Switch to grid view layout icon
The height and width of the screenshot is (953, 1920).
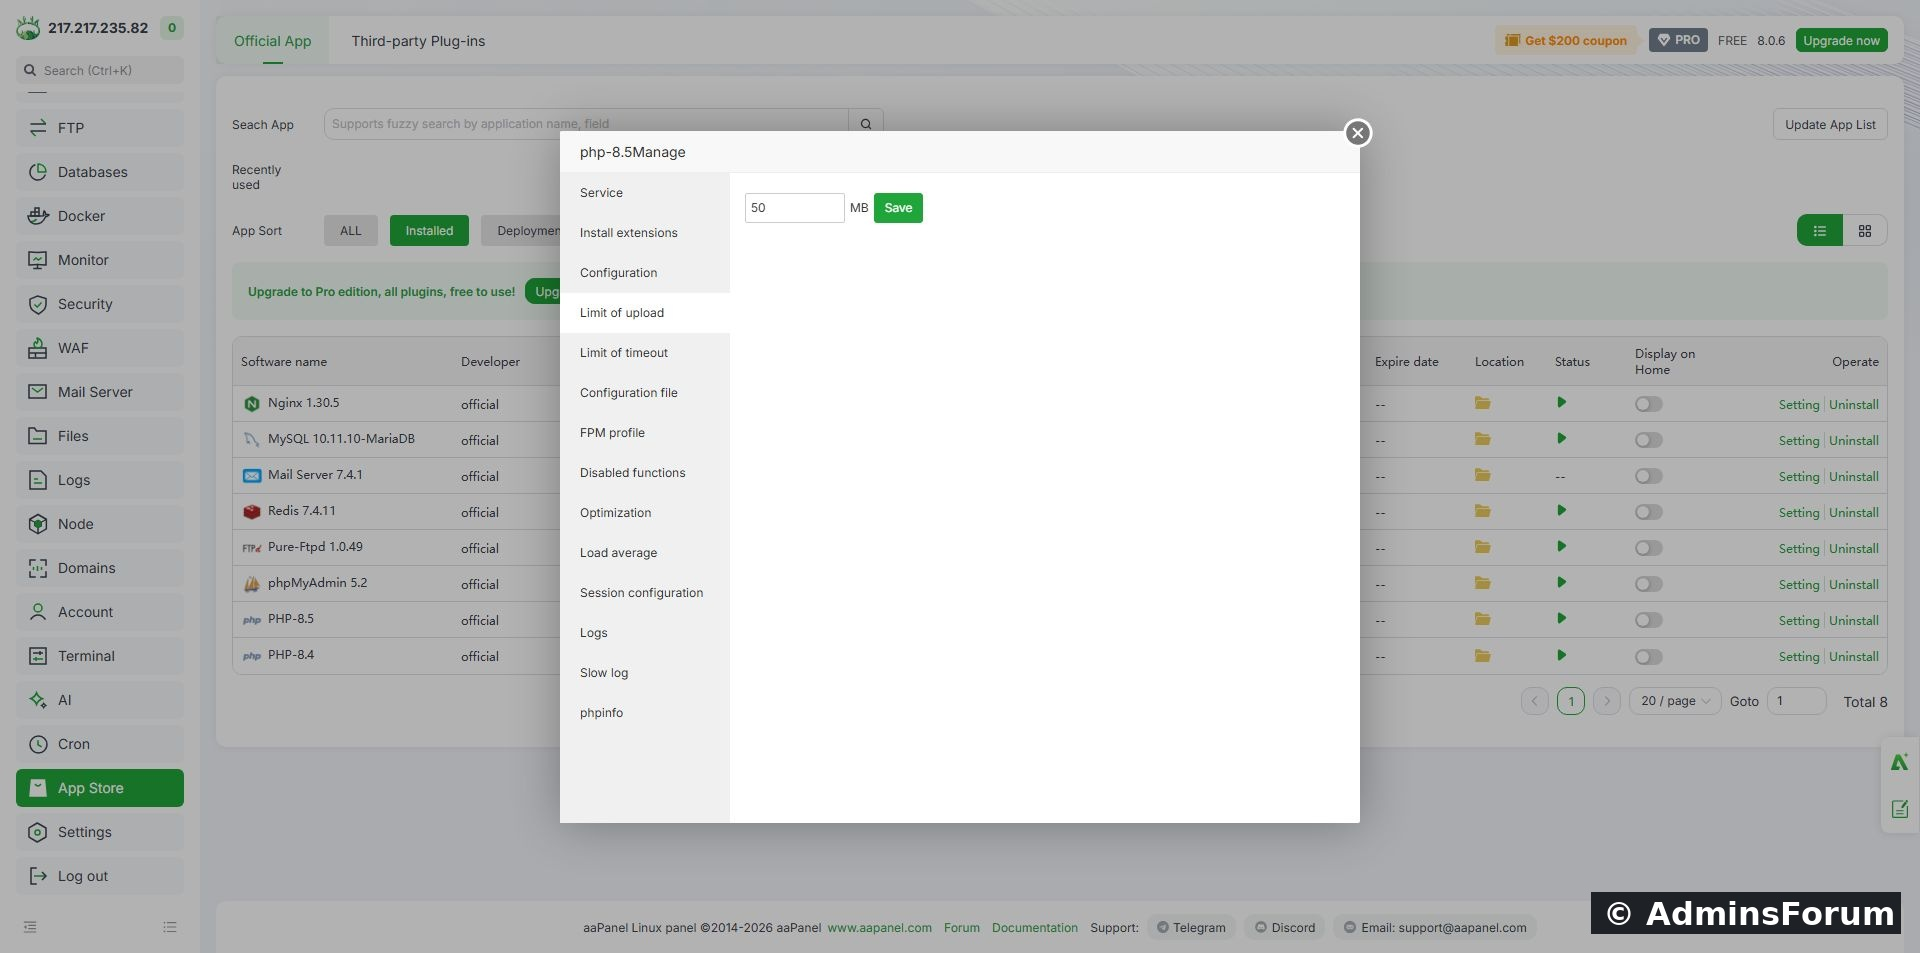tap(1865, 231)
